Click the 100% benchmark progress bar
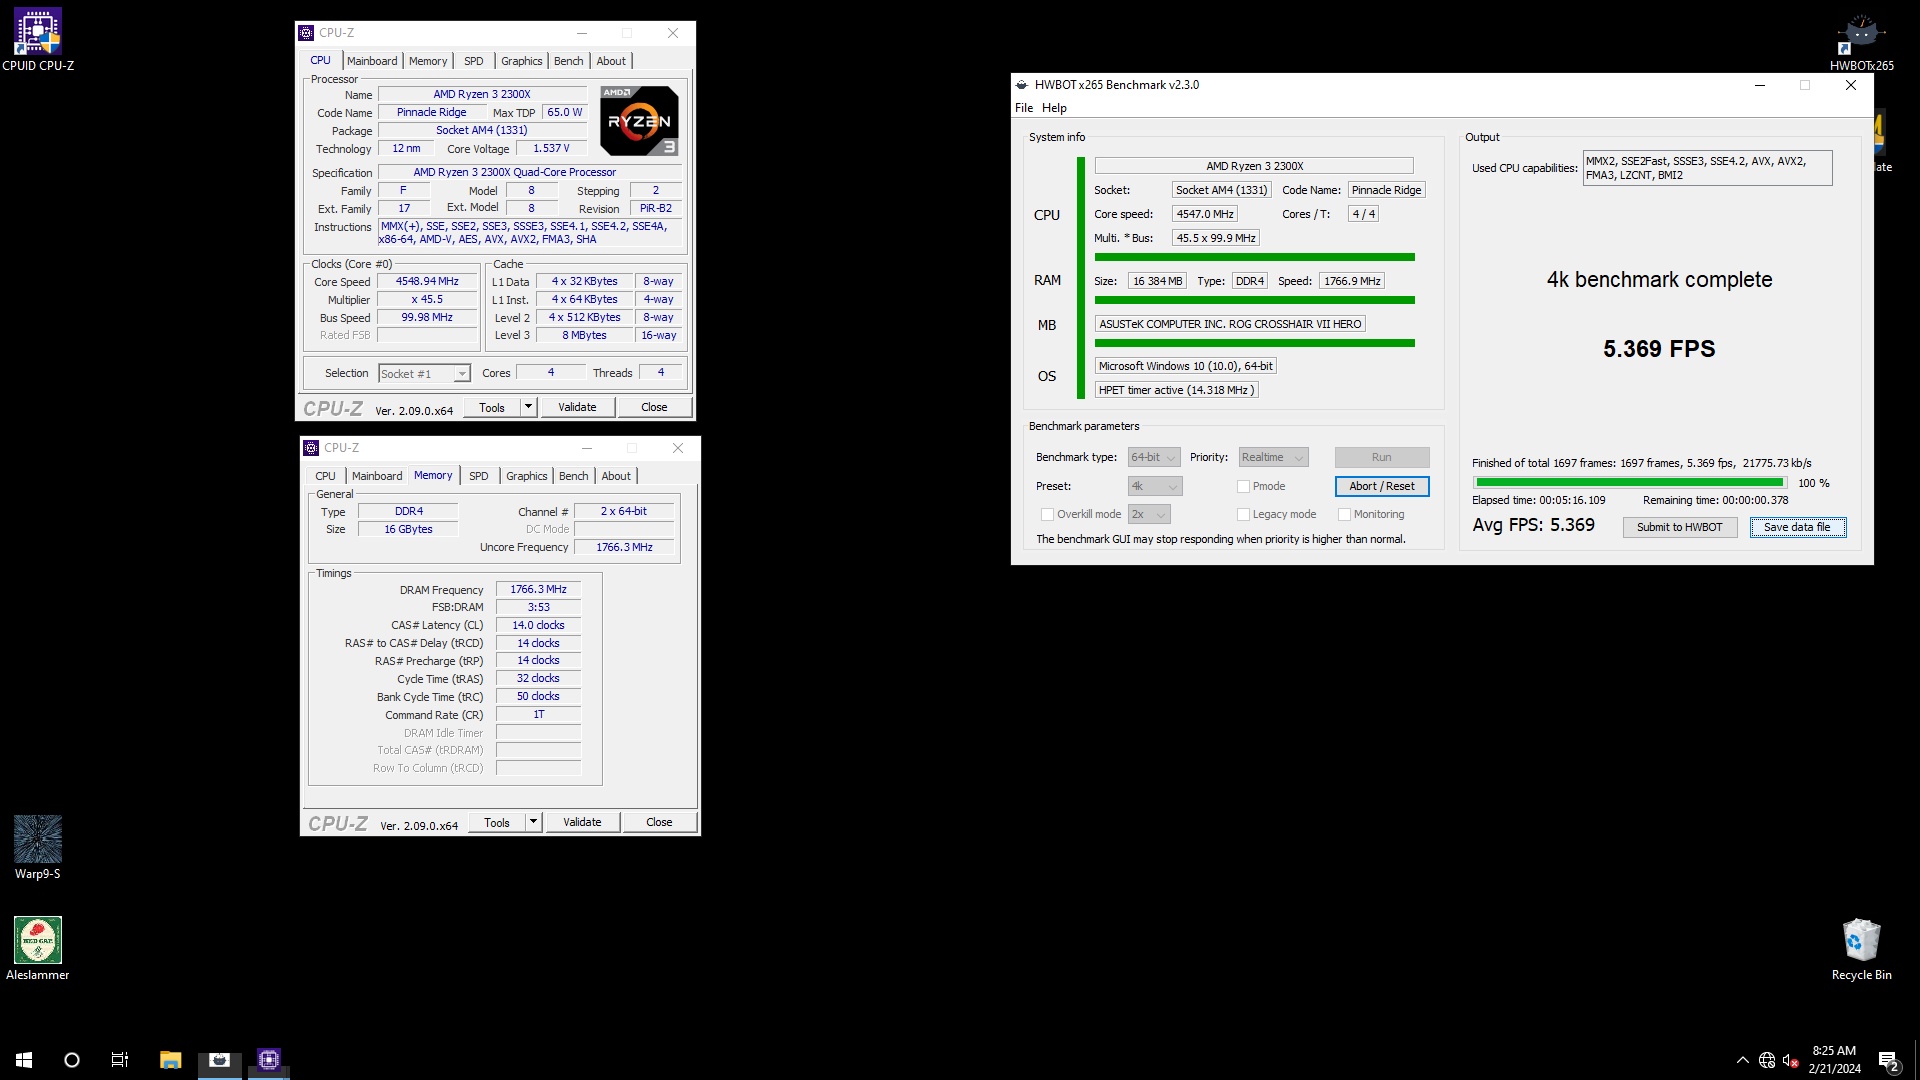 click(1630, 483)
